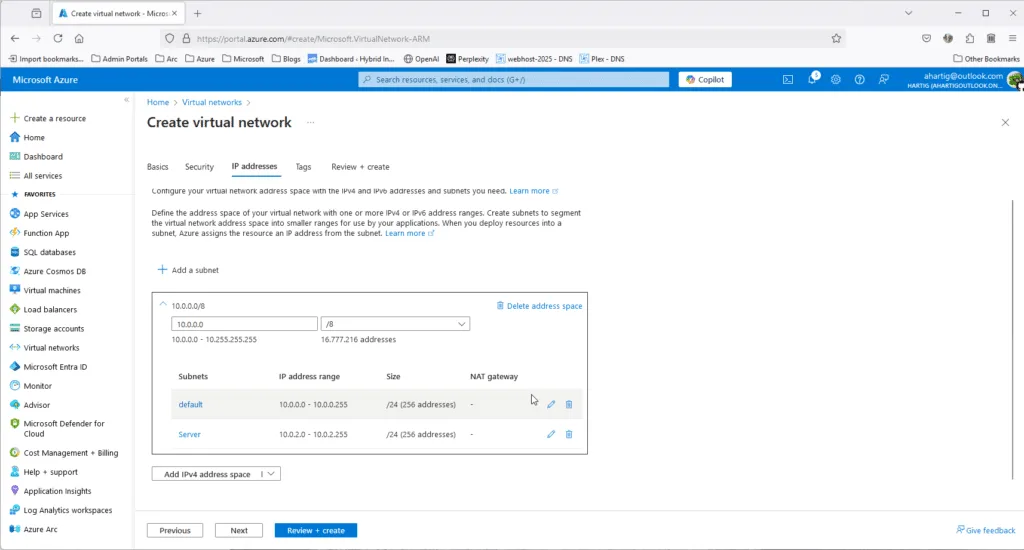
Task: Click the Next button
Action: pyautogui.click(x=239, y=530)
